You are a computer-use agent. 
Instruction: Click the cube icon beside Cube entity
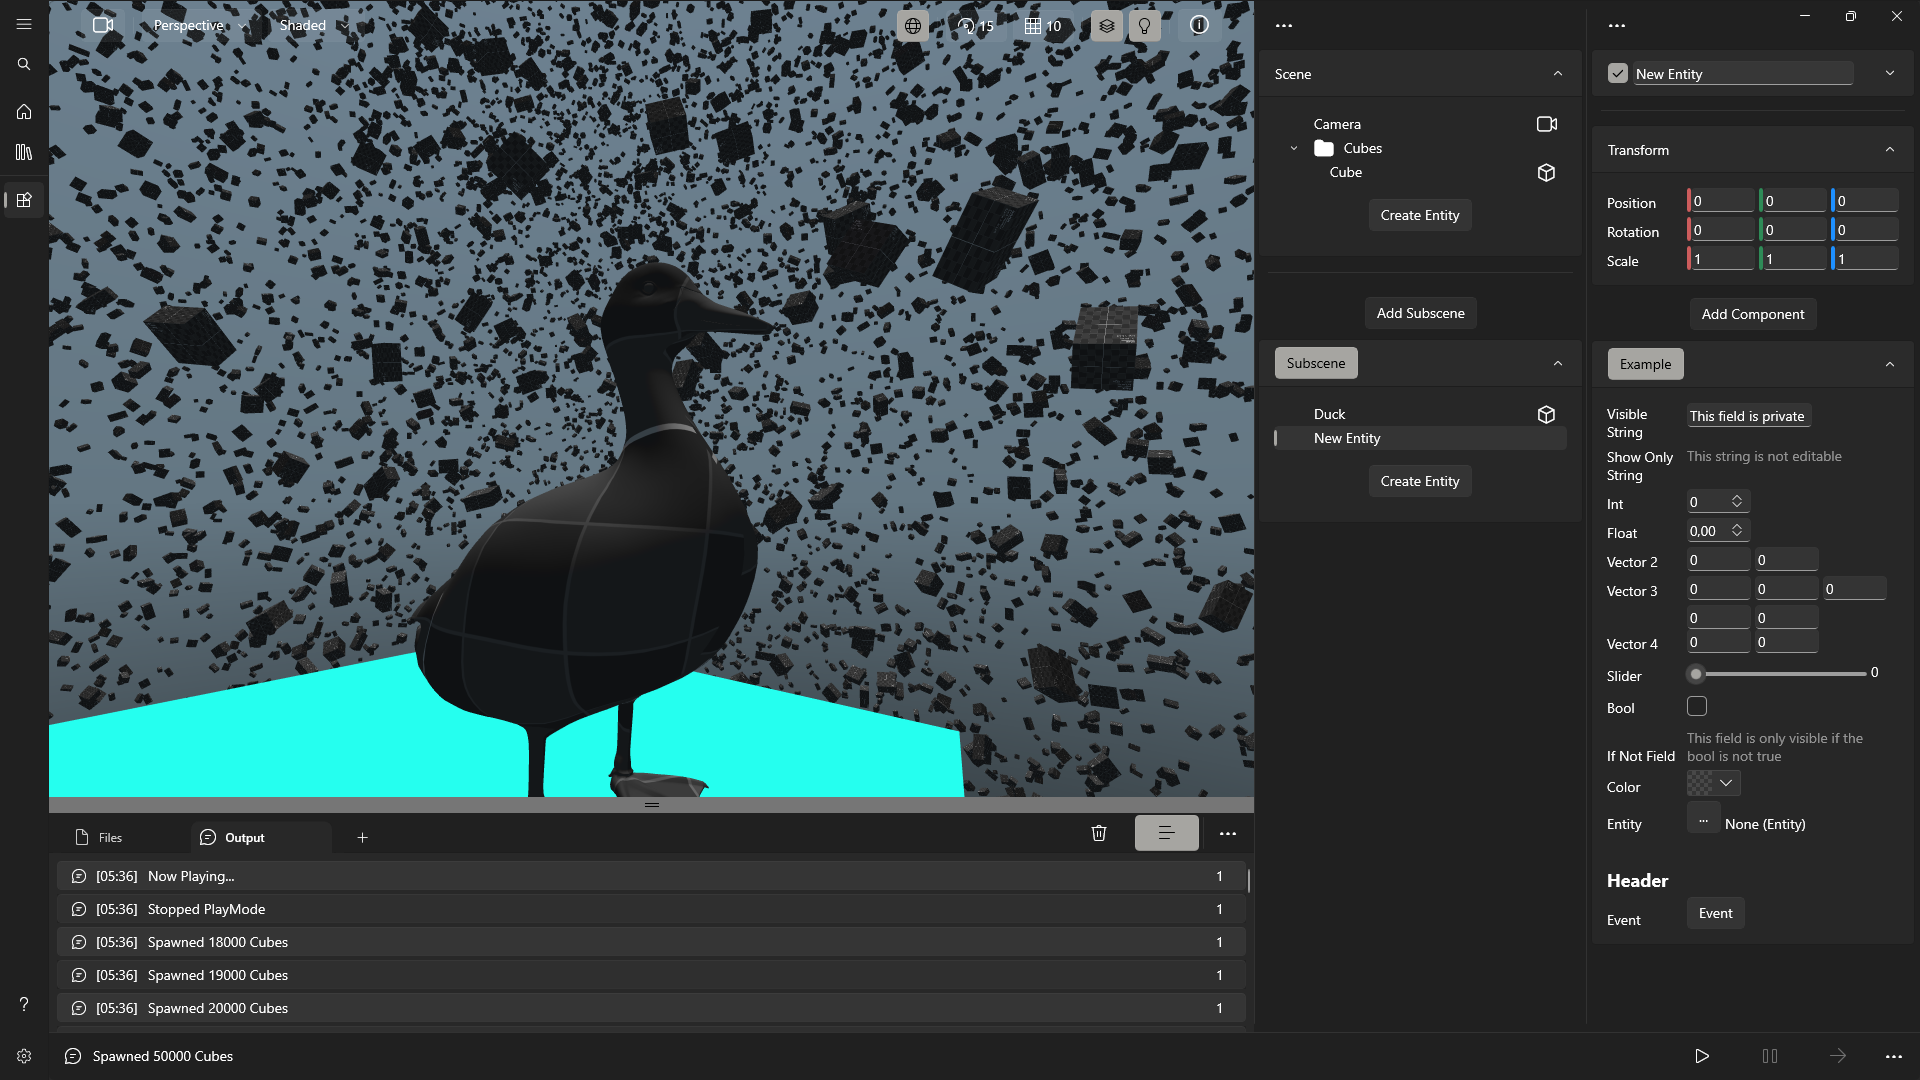click(1546, 173)
